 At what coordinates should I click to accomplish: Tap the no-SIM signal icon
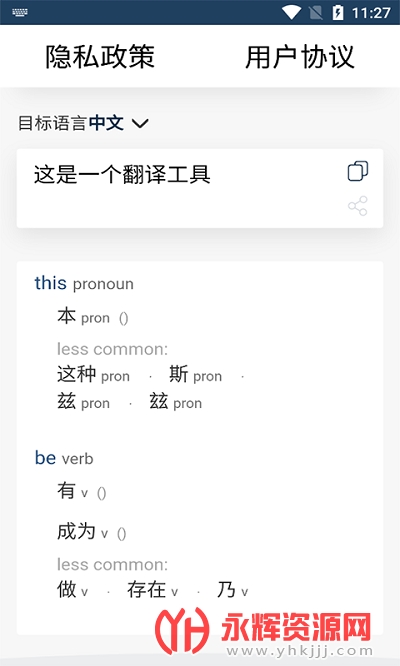point(315,13)
